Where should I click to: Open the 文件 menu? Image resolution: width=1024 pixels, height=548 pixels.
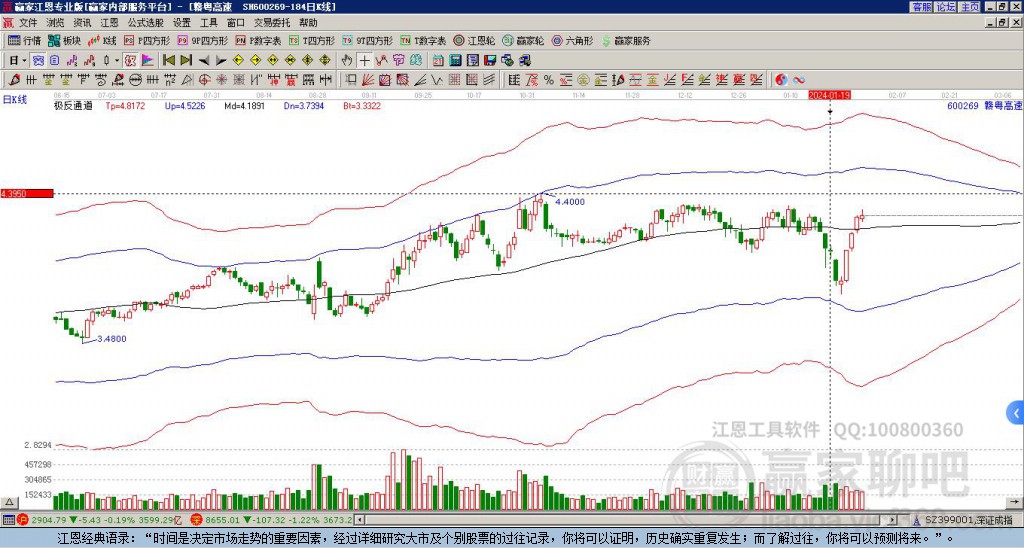click(28, 23)
